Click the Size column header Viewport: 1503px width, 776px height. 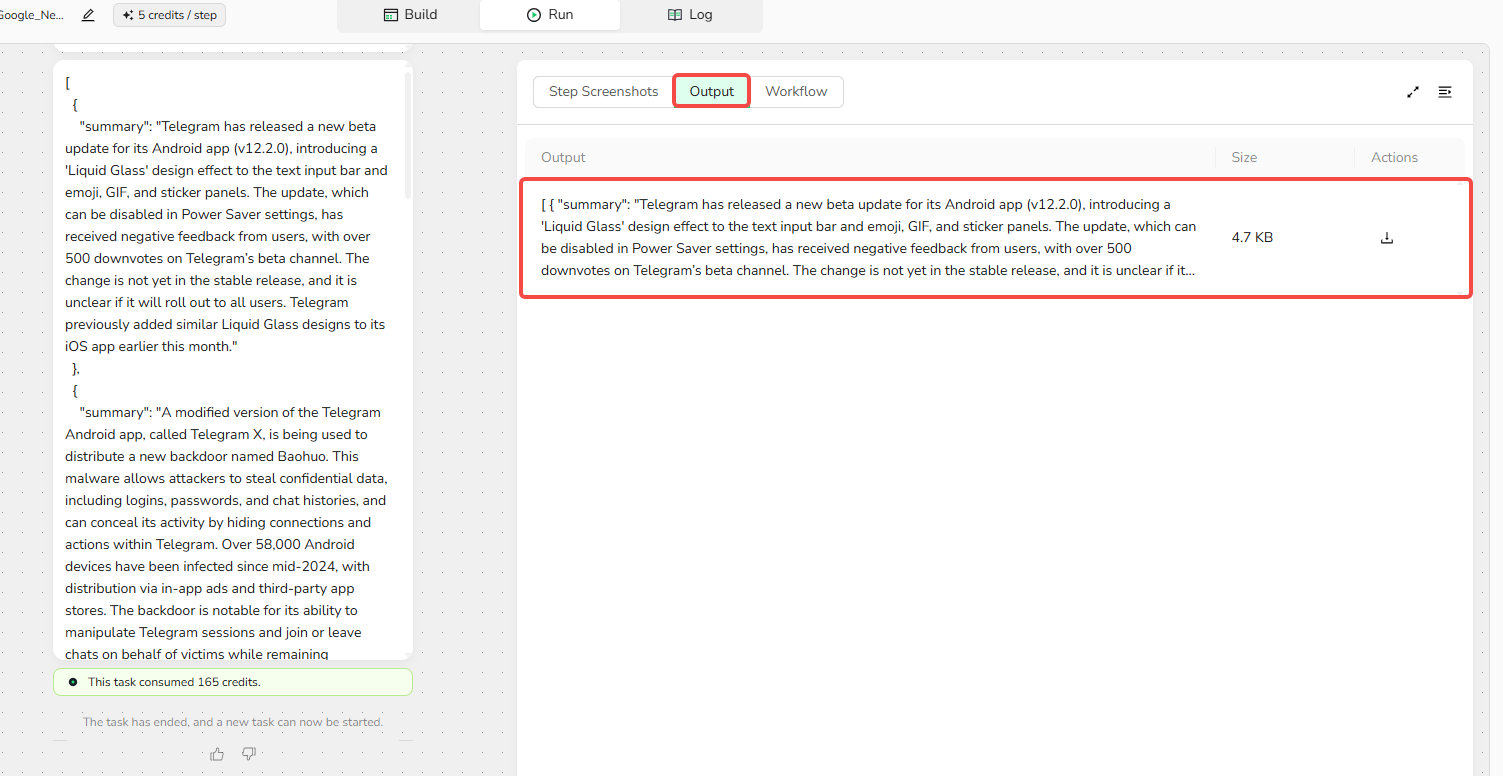pos(1244,157)
